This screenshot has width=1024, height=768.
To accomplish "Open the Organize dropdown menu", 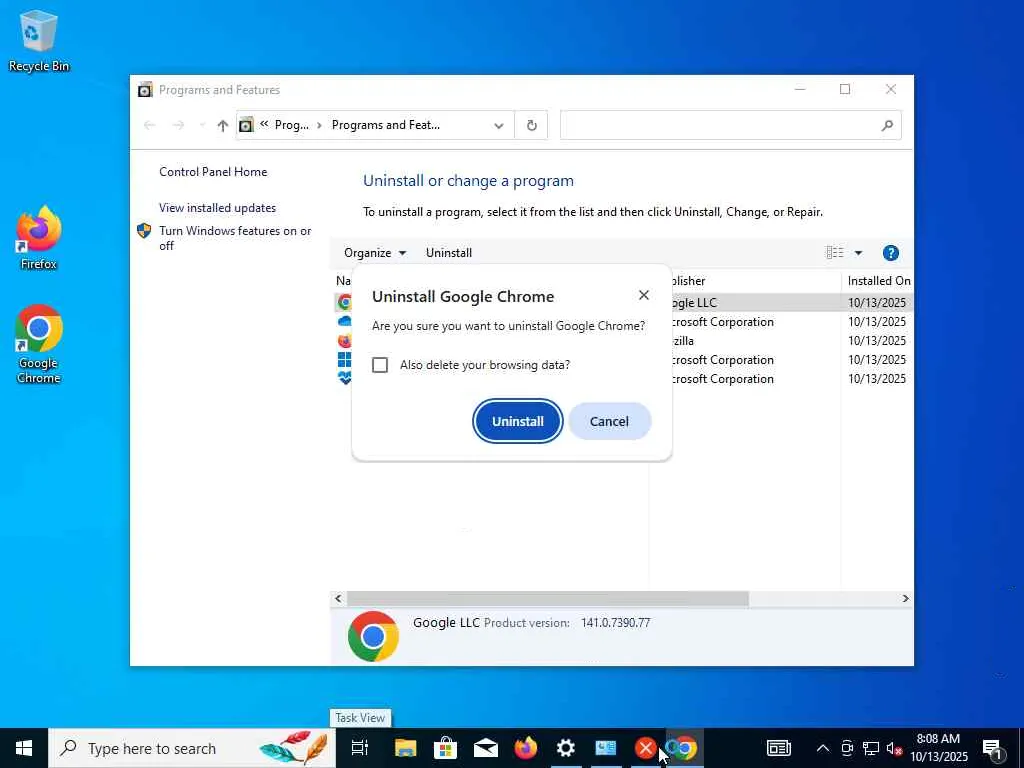I will pyautogui.click(x=375, y=253).
